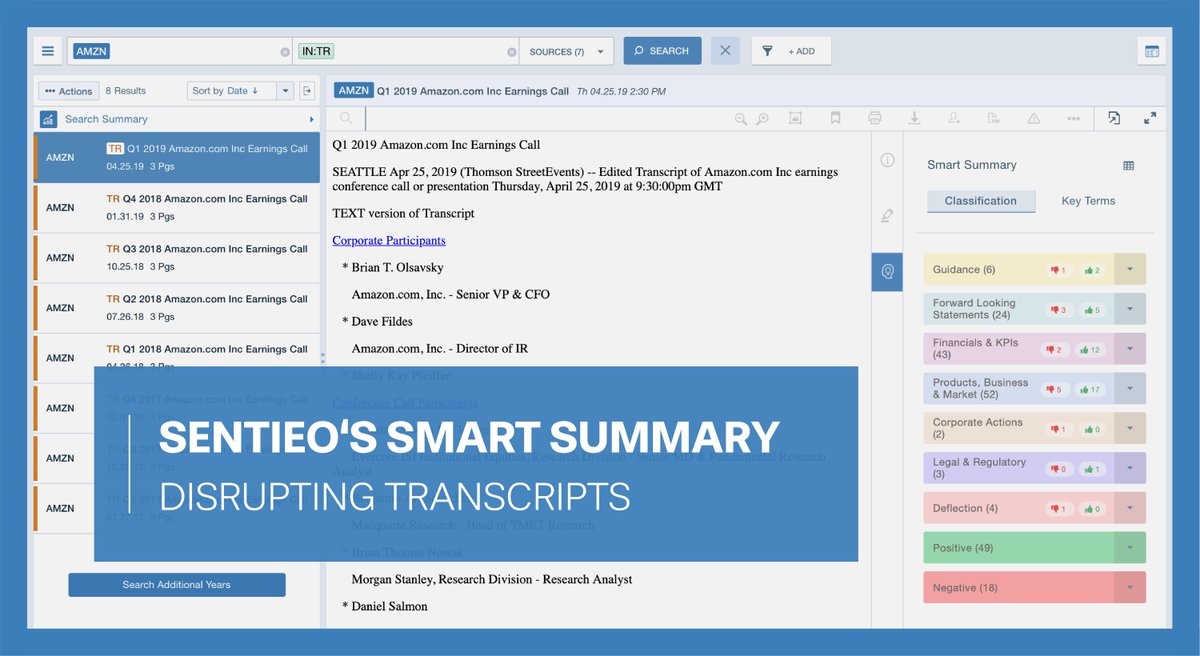The width and height of the screenshot is (1200, 656).
Task: Open the hamburger main menu
Action: point(47,51)
